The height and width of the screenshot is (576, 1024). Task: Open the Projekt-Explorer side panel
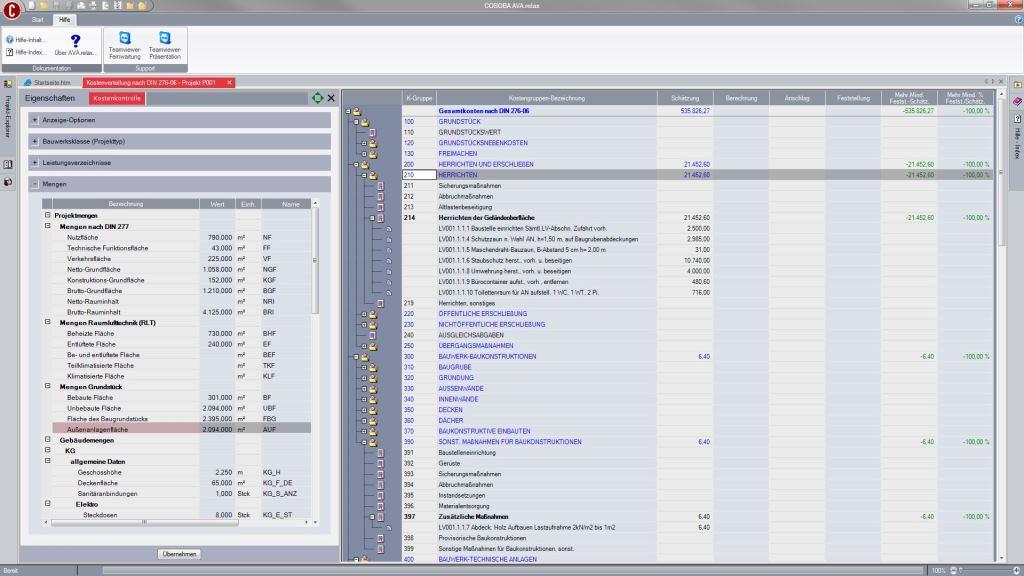tap(8, 118)
